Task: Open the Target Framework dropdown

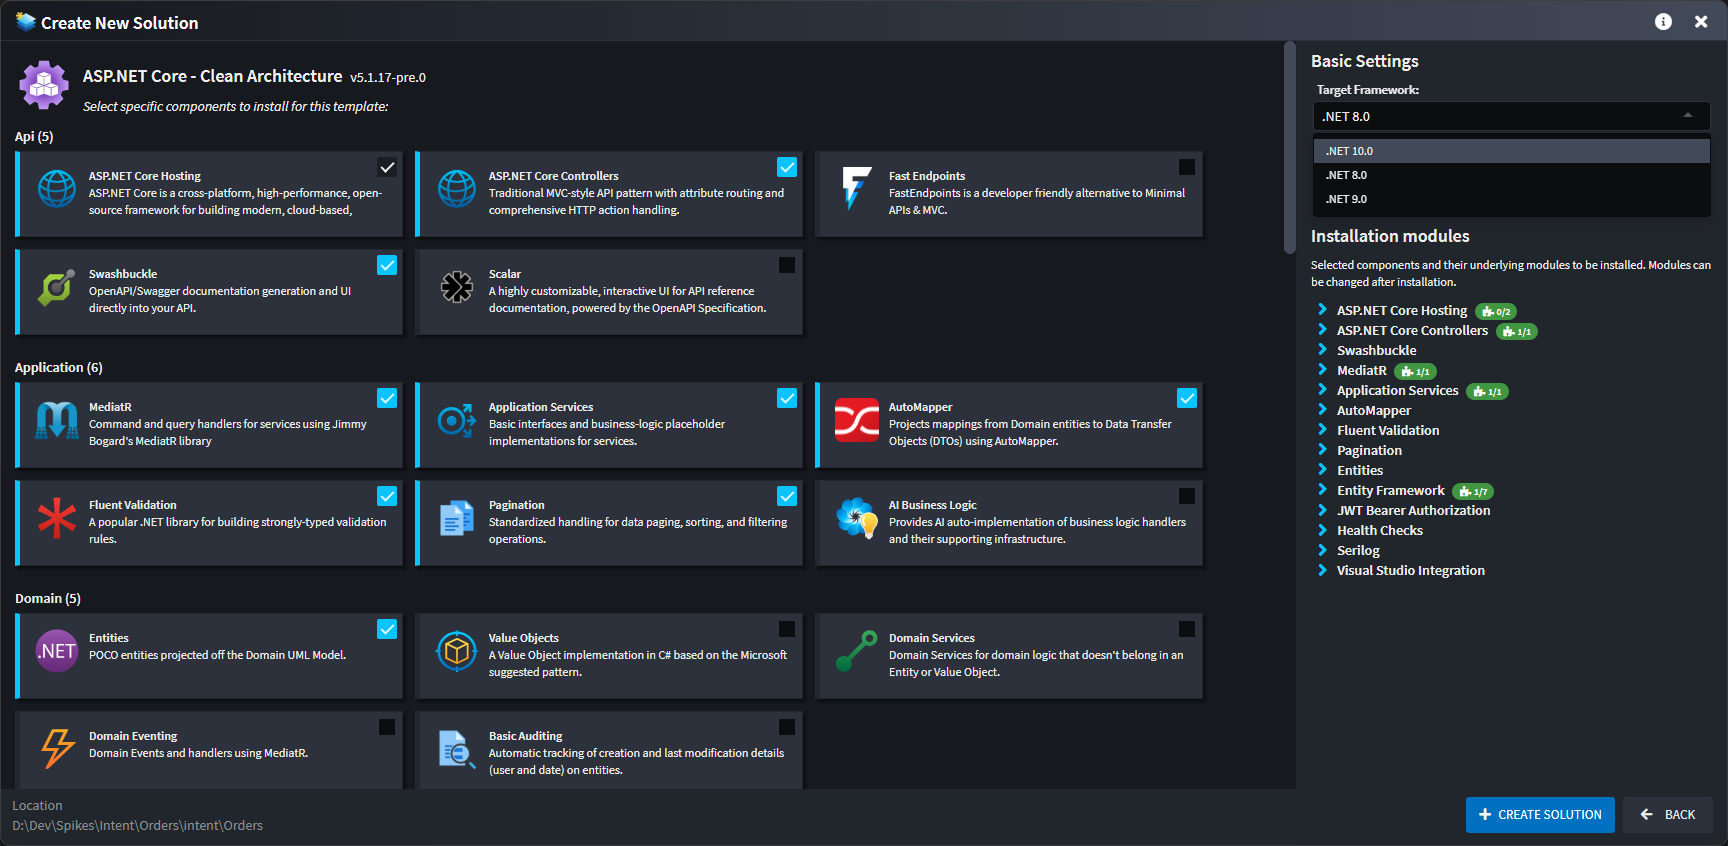Action: click(1510, 116)
